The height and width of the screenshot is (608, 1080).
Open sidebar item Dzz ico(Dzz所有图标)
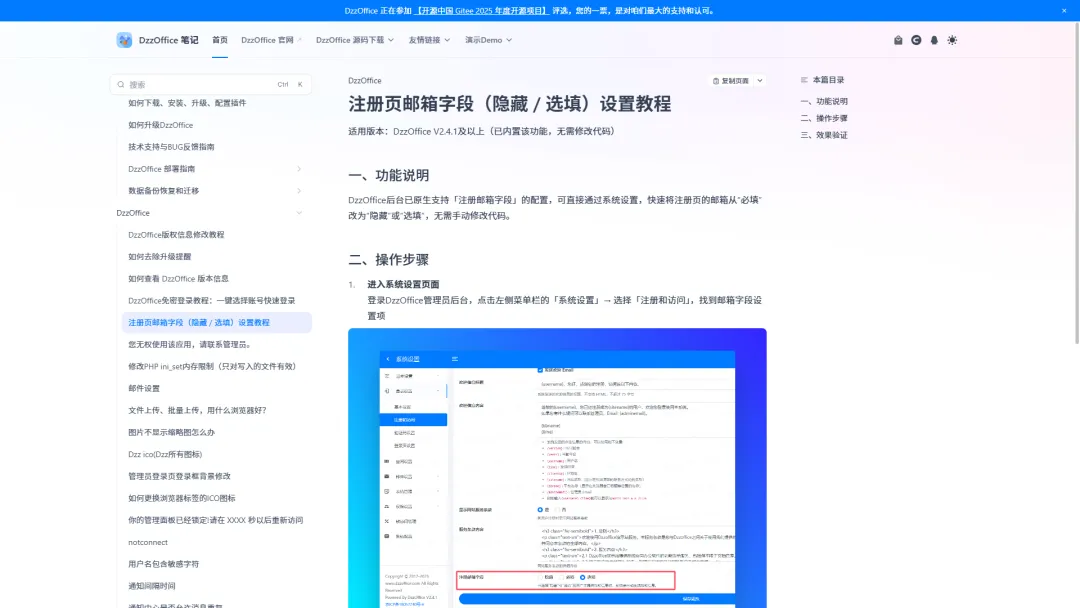pos(165,454)
